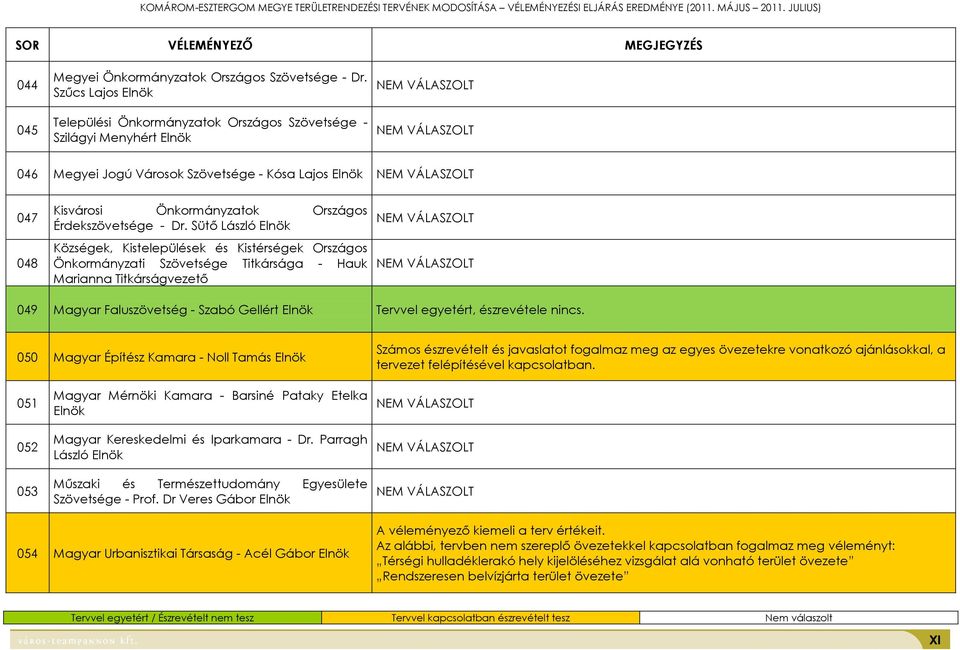Click NEM VÁLASZOLT in row 052
Image resolution: width=960 pixels, height=650 pixels.
[425, 447]
